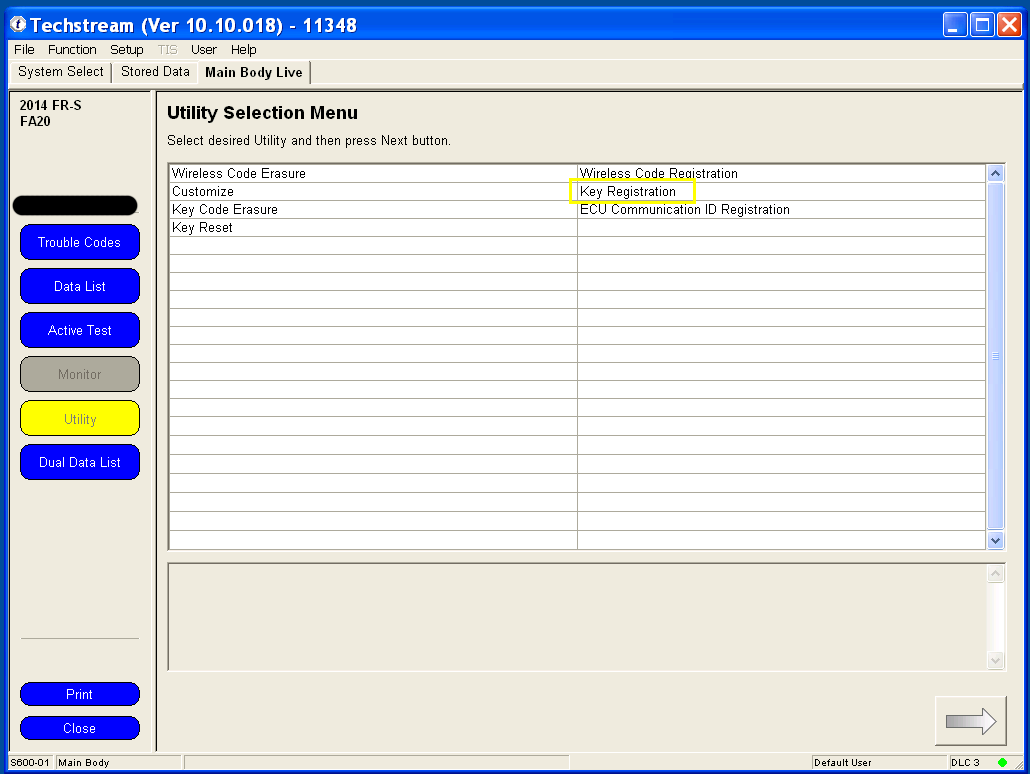The image size is (1030, 774).
Task: Open the Help menu
Action: pos(244,50)
